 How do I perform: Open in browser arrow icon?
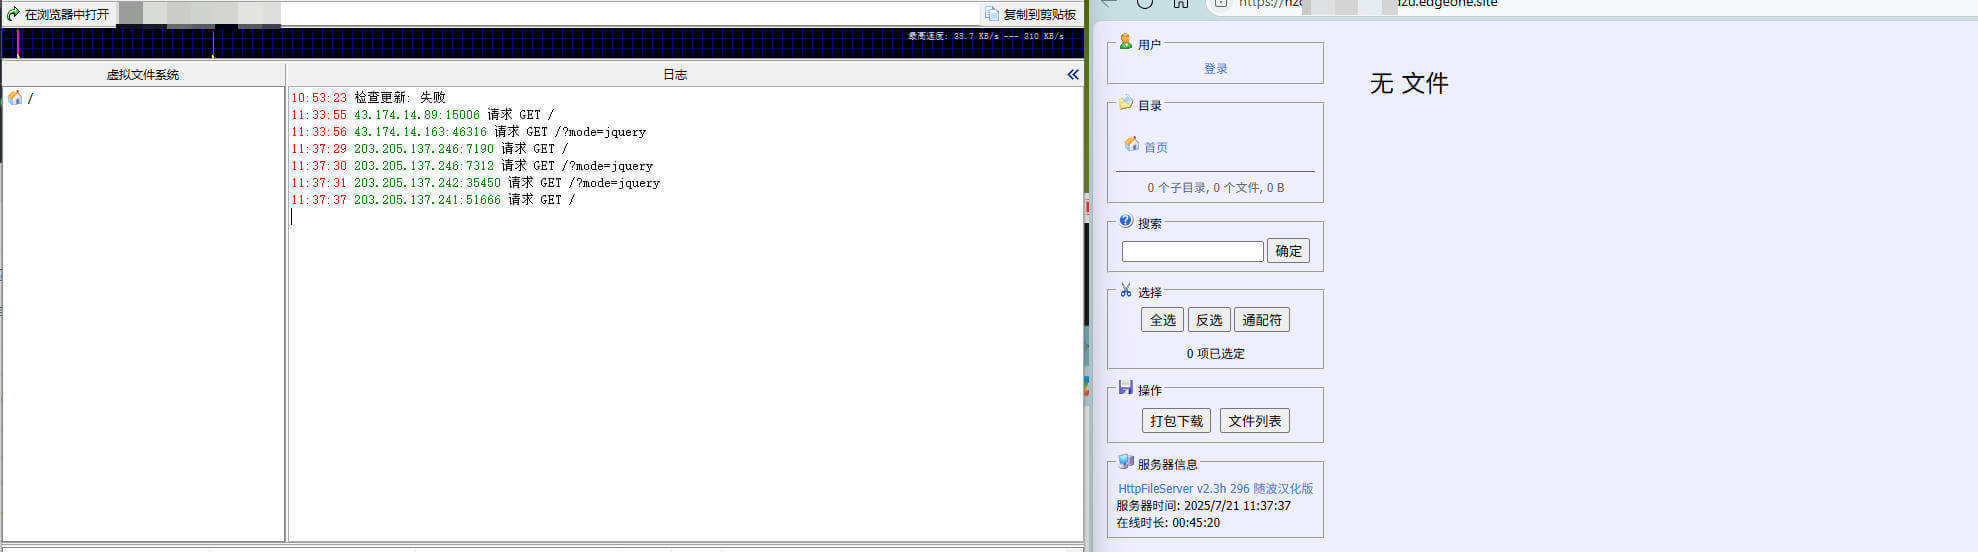click(13, 14)
